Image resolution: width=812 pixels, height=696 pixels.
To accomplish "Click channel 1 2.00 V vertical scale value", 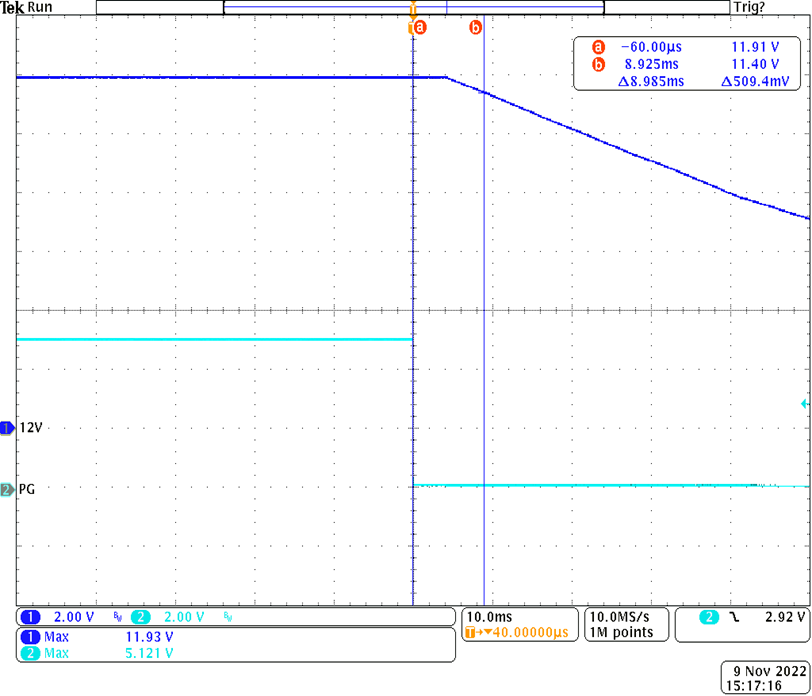I will click(x=74, y=617).
